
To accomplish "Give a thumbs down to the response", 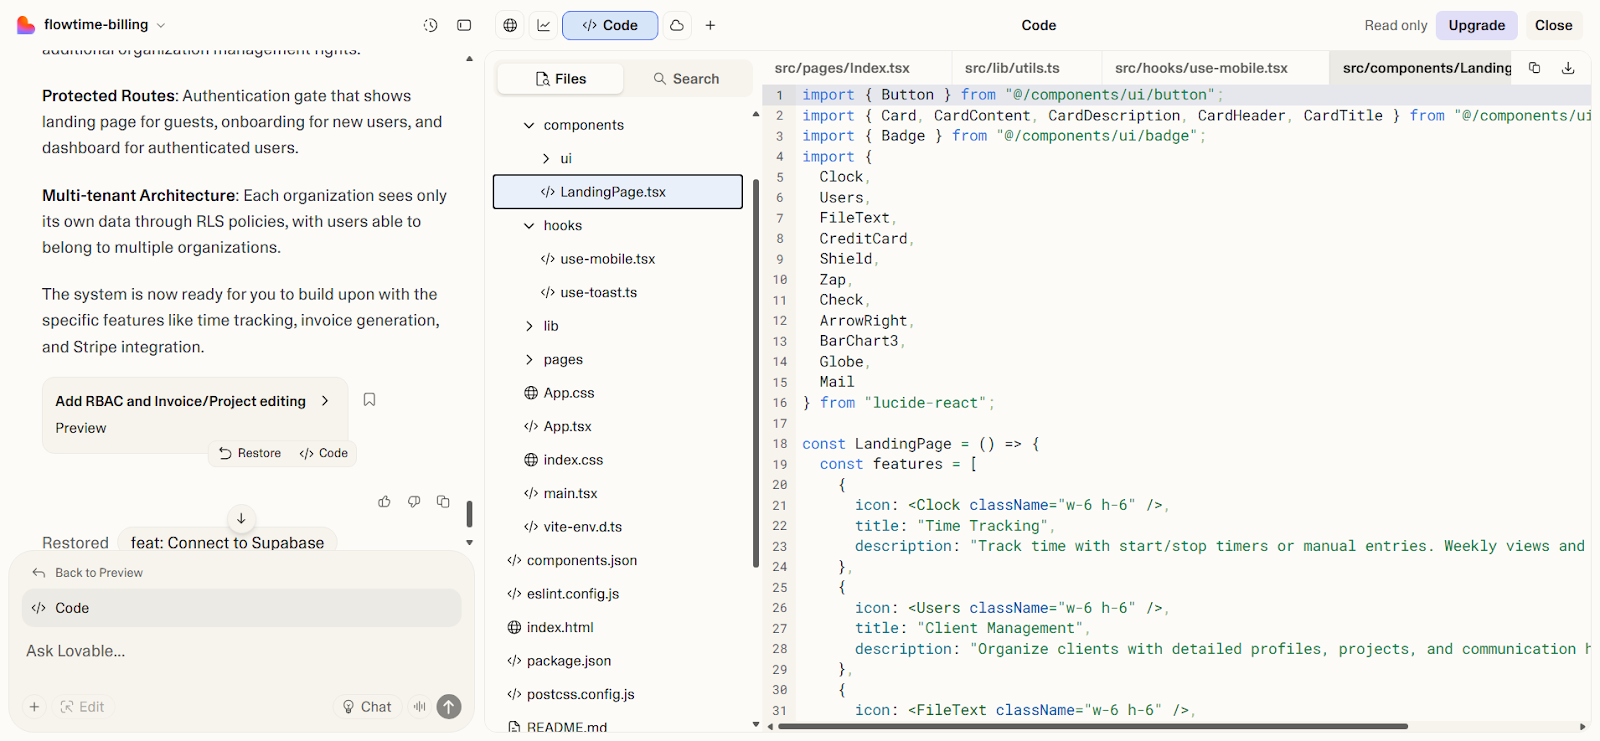I will 414,502.
